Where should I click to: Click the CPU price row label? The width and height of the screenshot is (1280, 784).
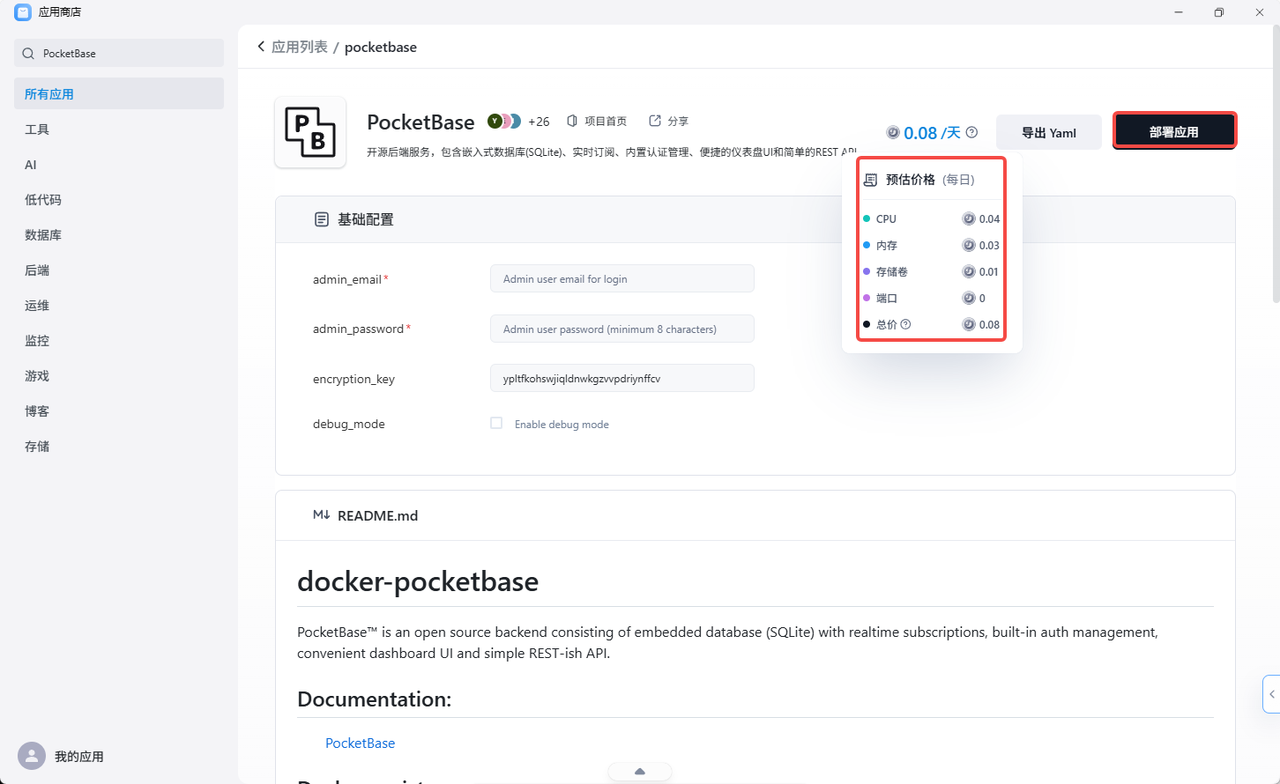(886, 219)
